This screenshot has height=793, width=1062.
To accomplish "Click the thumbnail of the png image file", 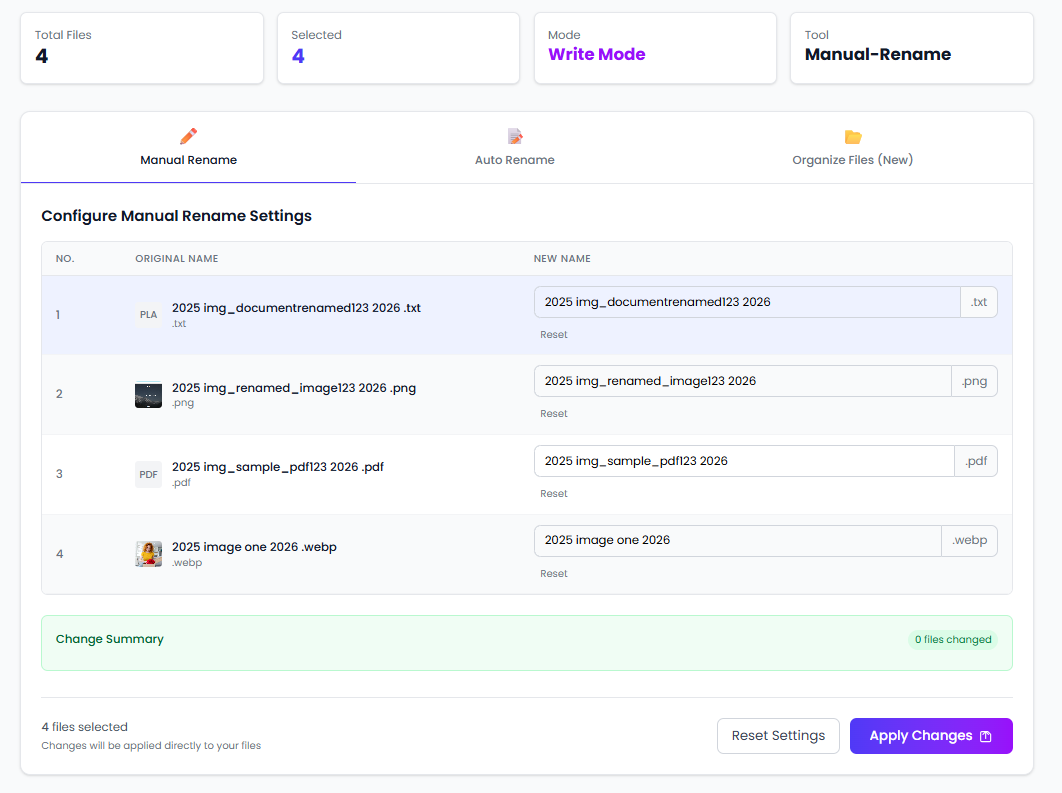I will point(148,394).
